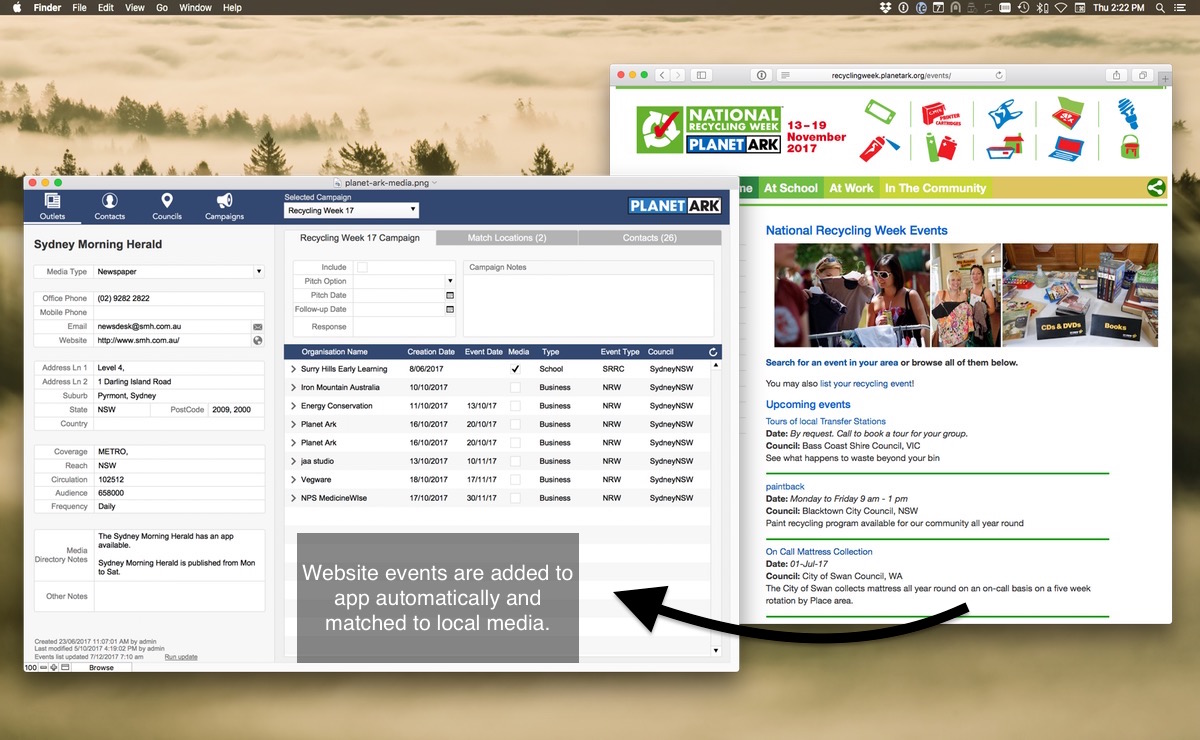Open the In The Community website tab
Viewport: 1200px width, 740px height.
[935, 188]
